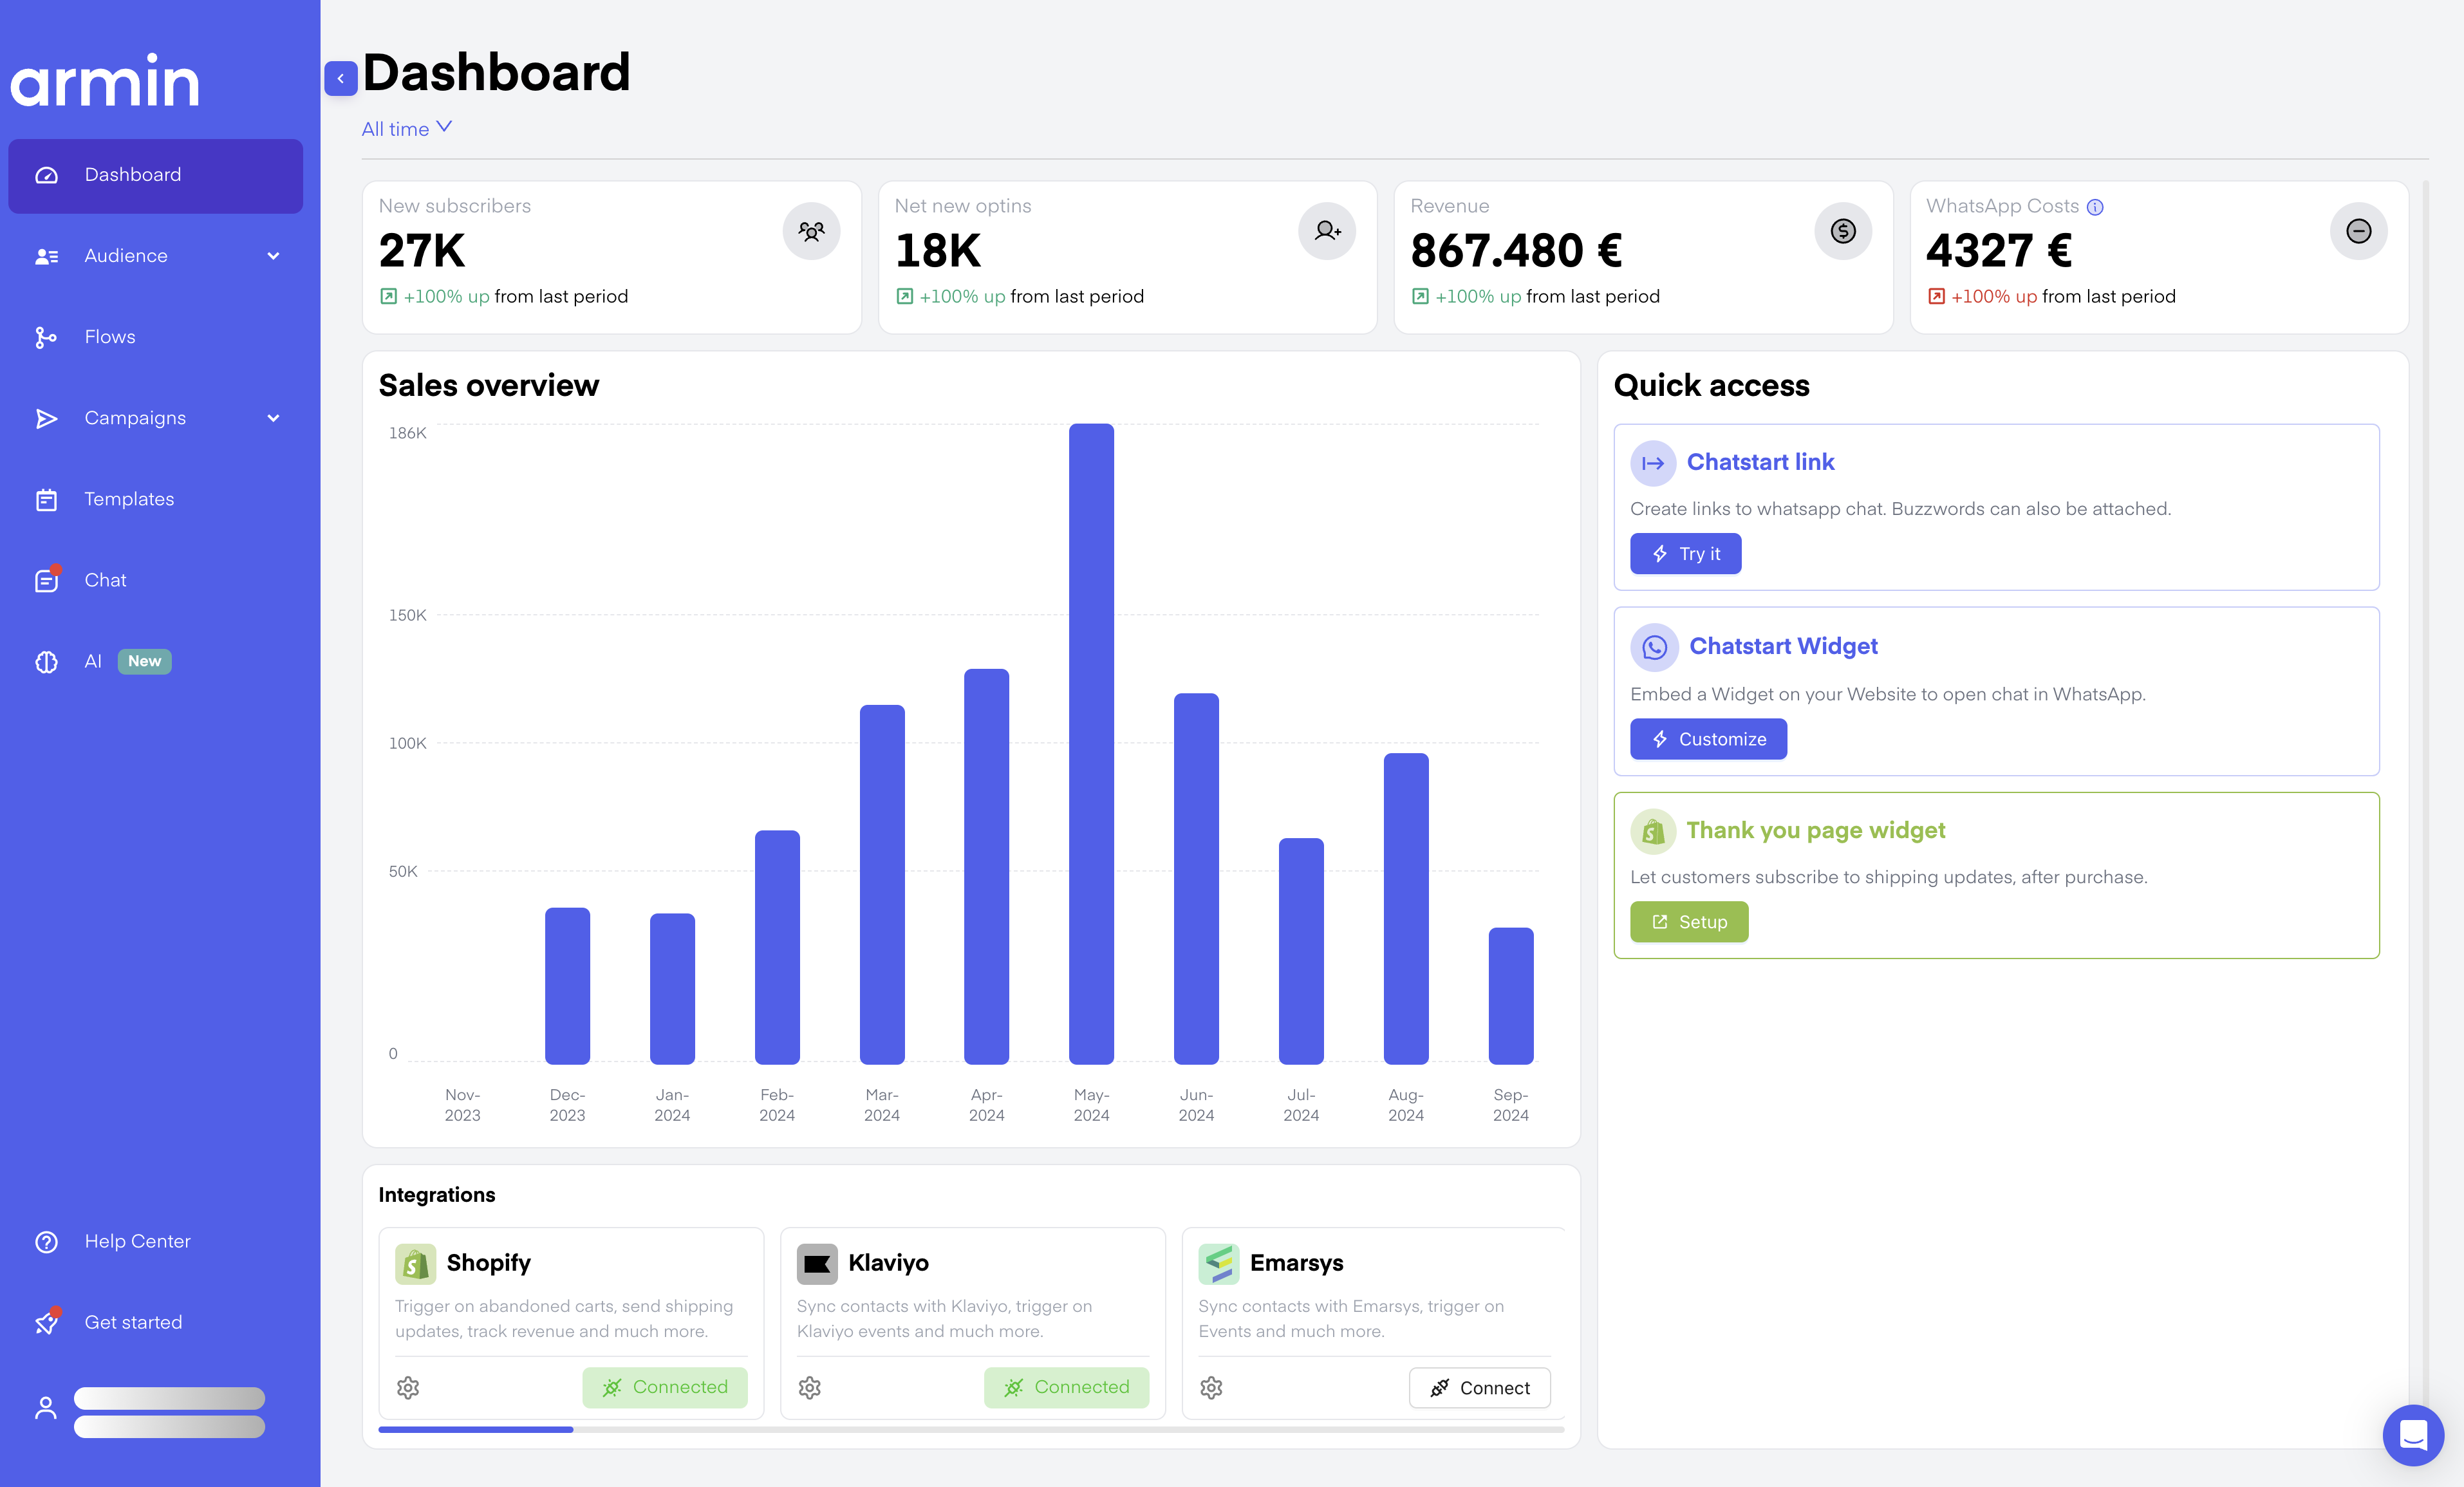Click the Try it button
This screenshot has height=1487, width=2464.
pyautogui.click(x=1685, y=553)
